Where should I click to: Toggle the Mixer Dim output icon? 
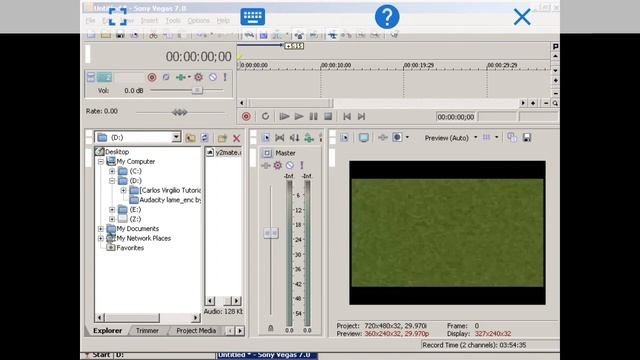[x=294, y=138]
